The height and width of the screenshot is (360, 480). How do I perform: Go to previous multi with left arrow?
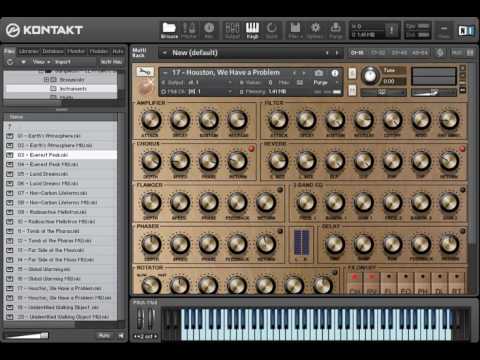(x=327, y=53)
